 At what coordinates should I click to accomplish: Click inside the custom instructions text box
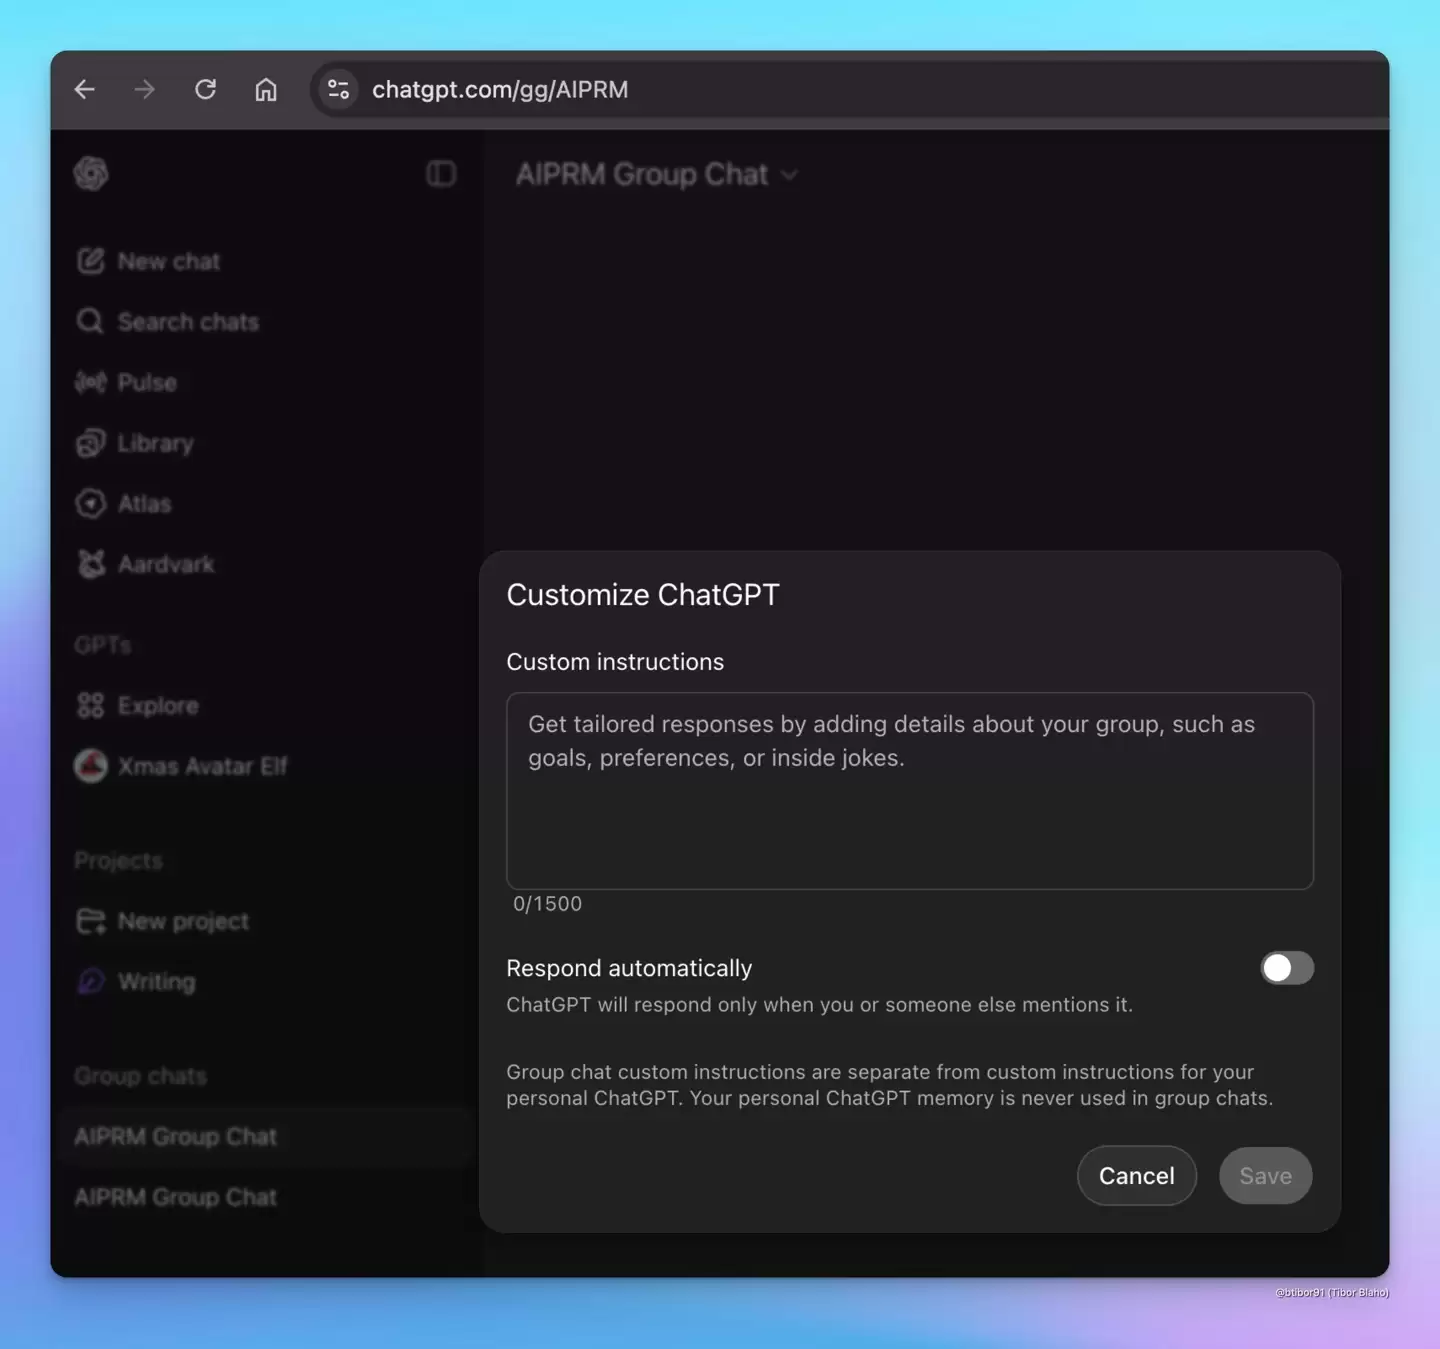[x=908, y=790]
